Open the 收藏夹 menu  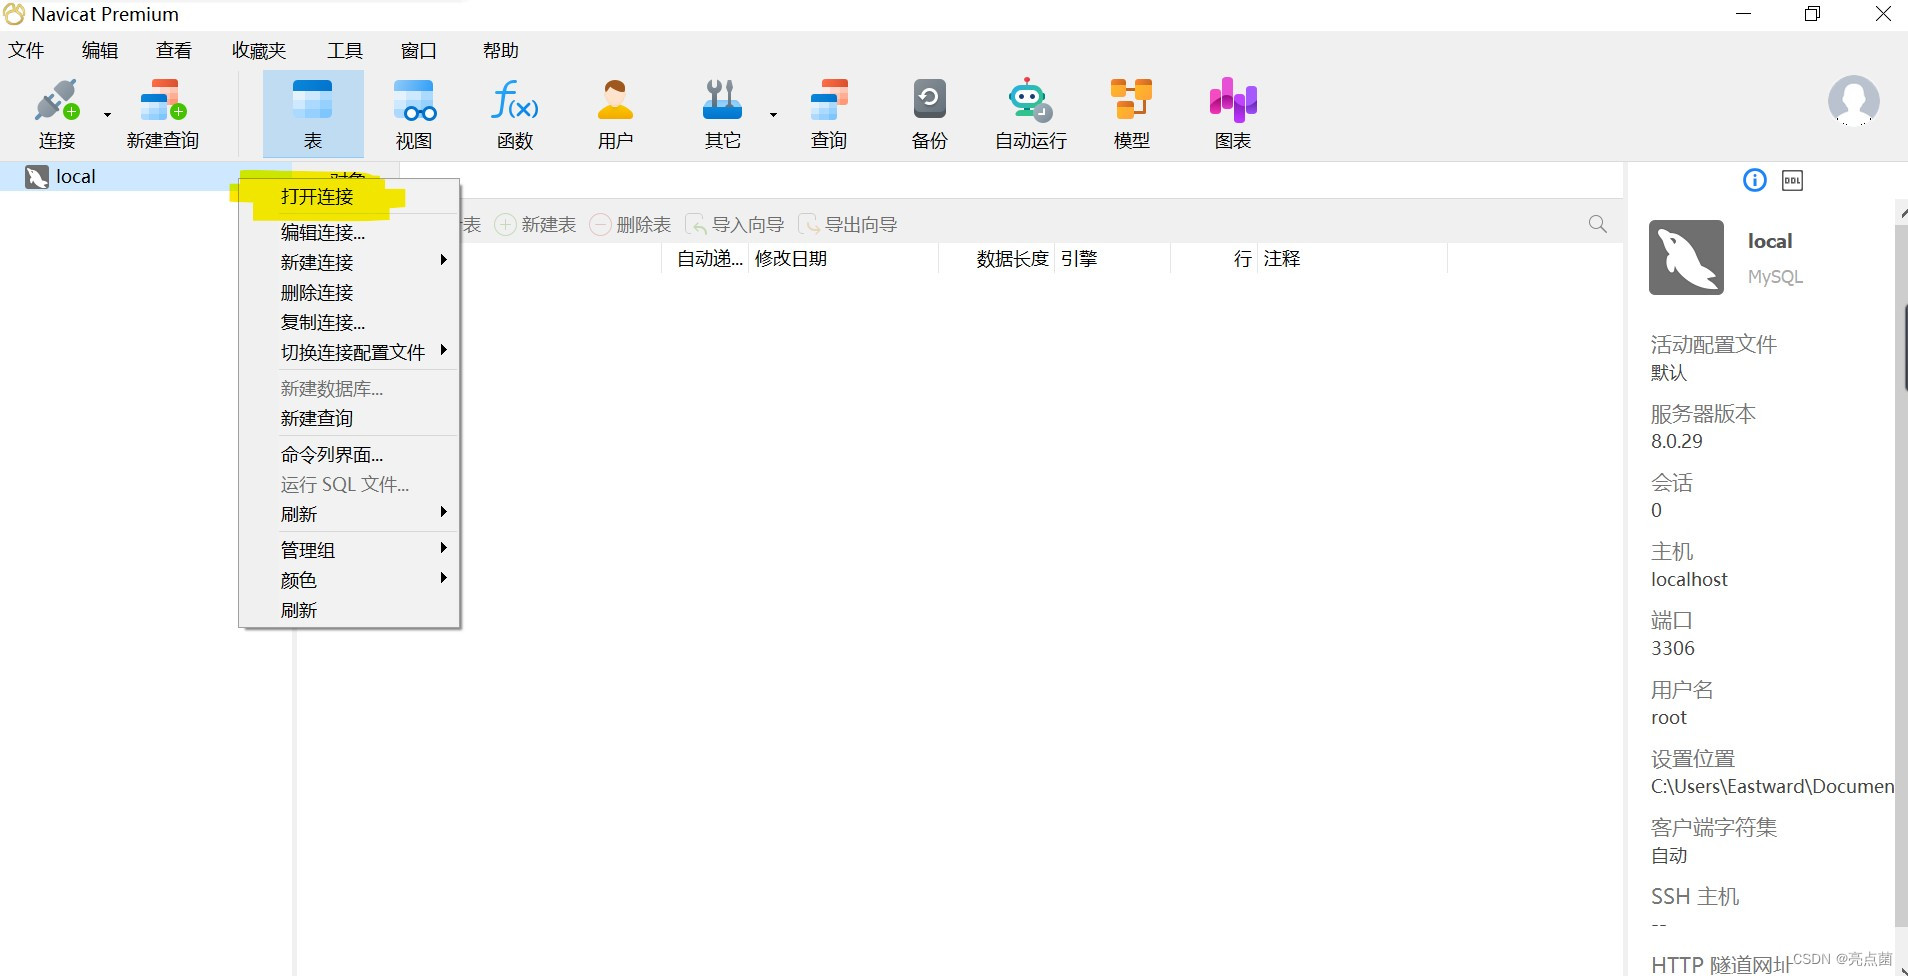click(x=259, y=50)
